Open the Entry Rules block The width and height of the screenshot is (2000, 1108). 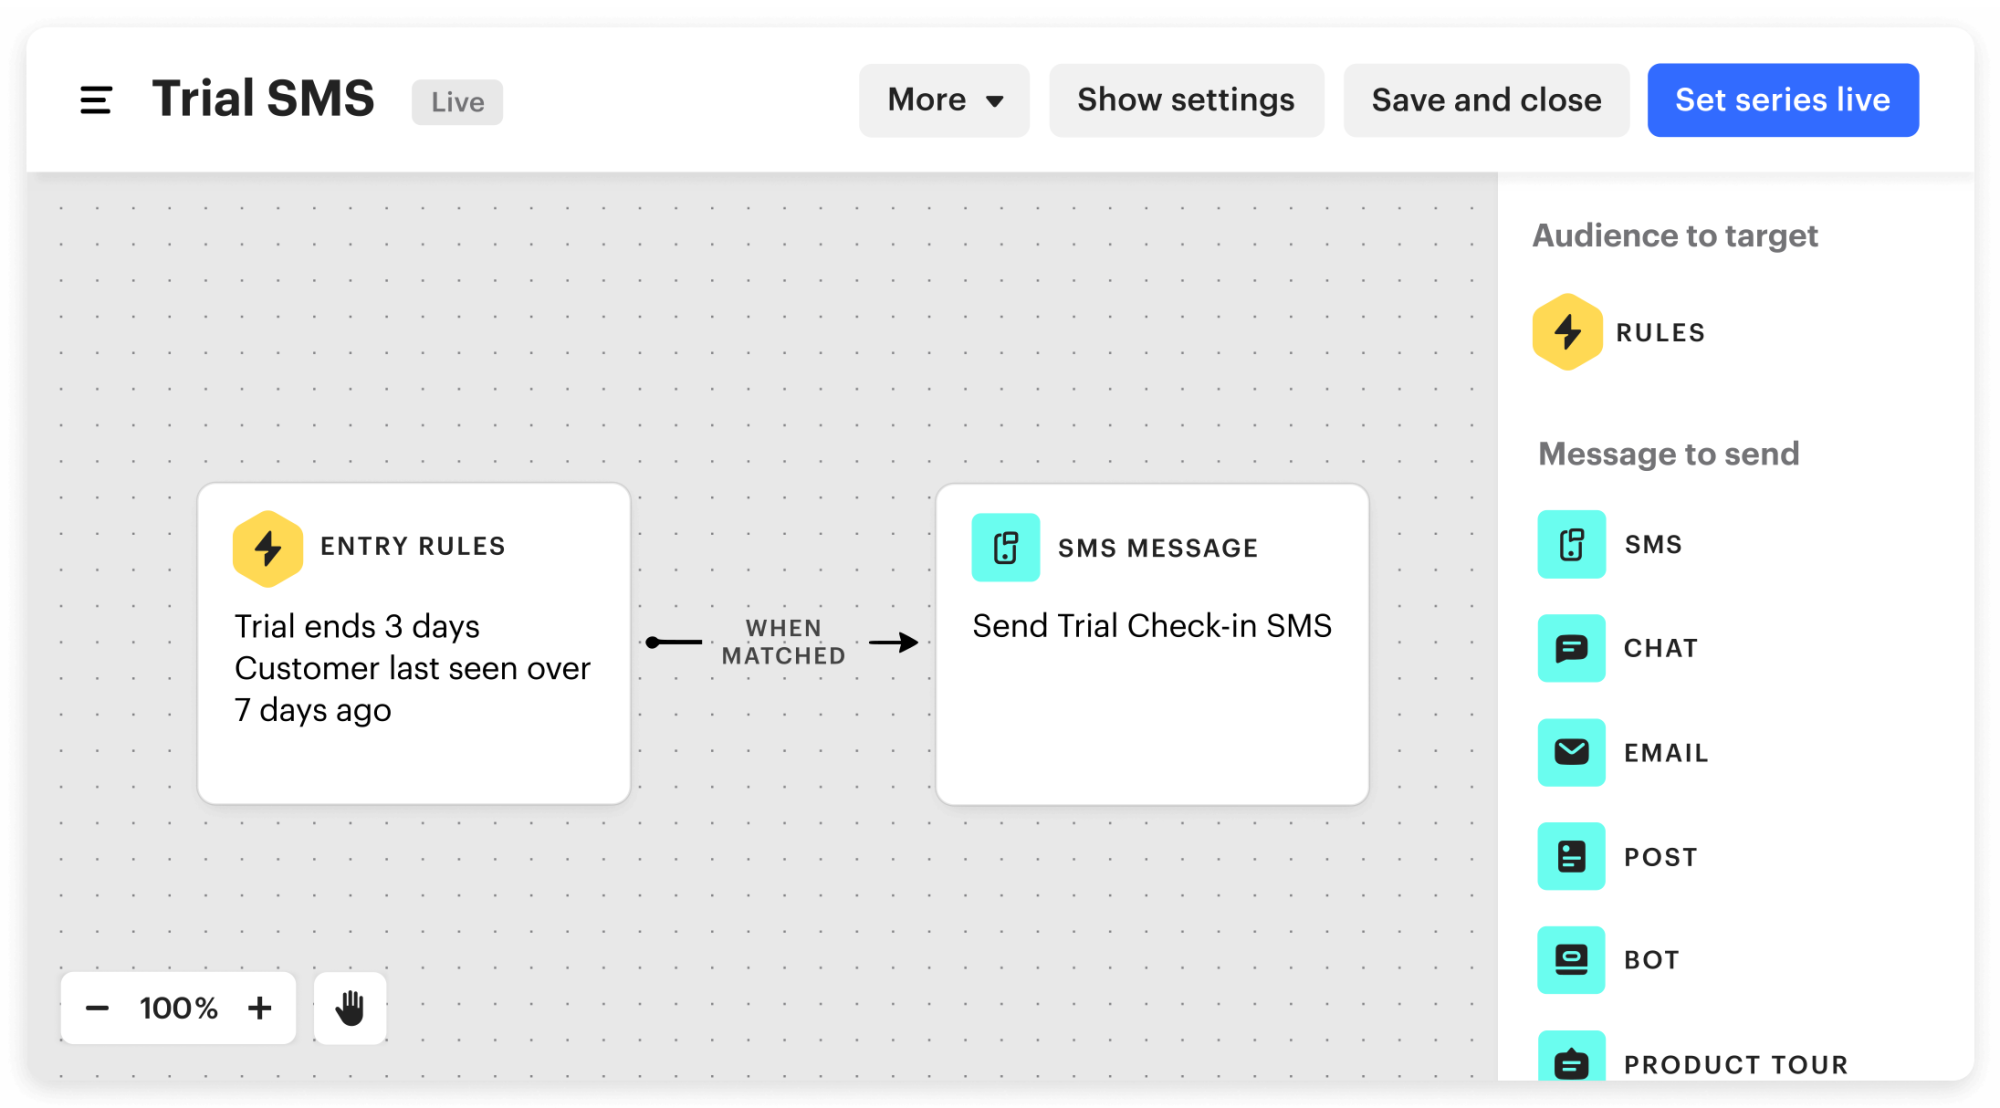[414, 644]
